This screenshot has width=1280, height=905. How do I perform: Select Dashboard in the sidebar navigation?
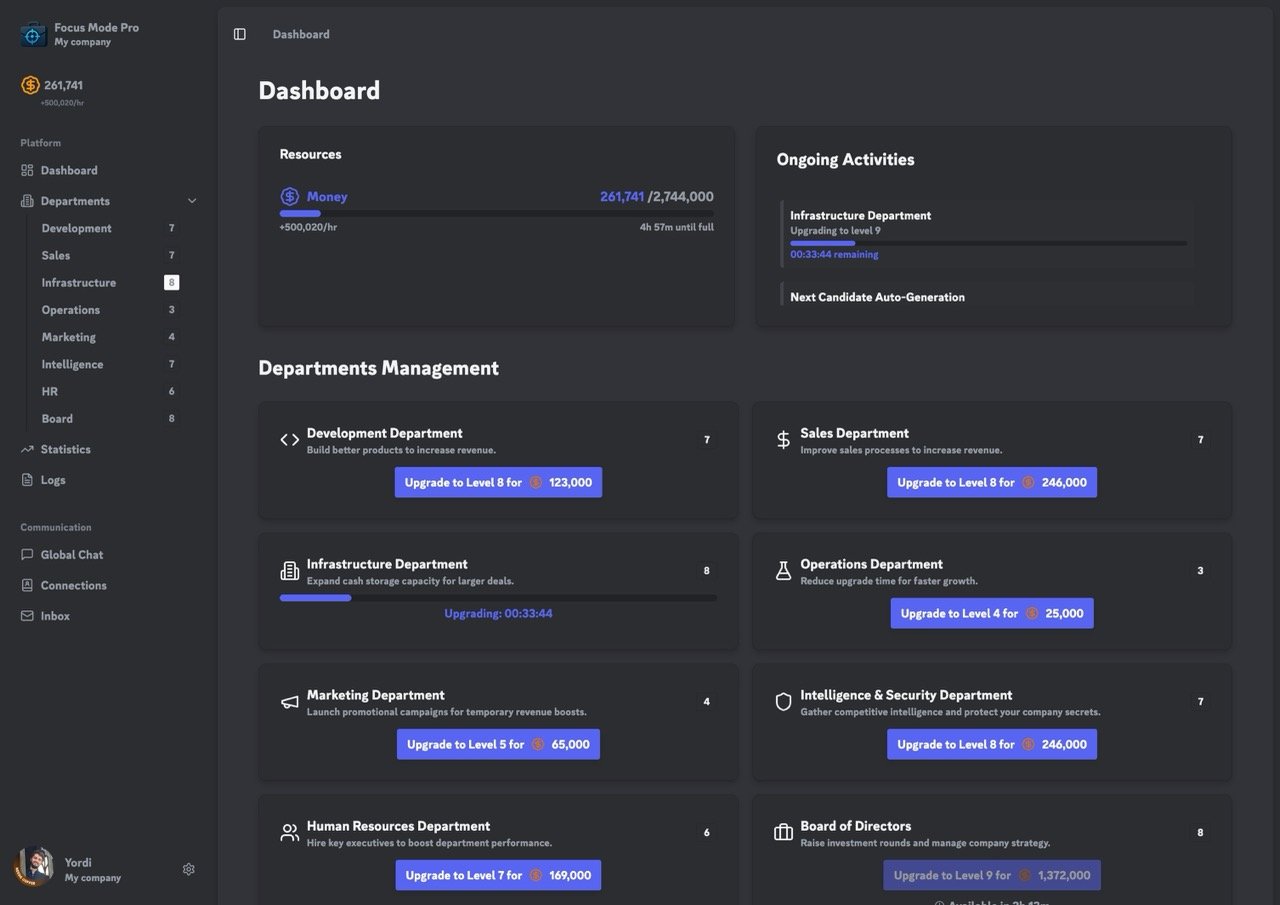pyautogui.click(x=68, y=170)
